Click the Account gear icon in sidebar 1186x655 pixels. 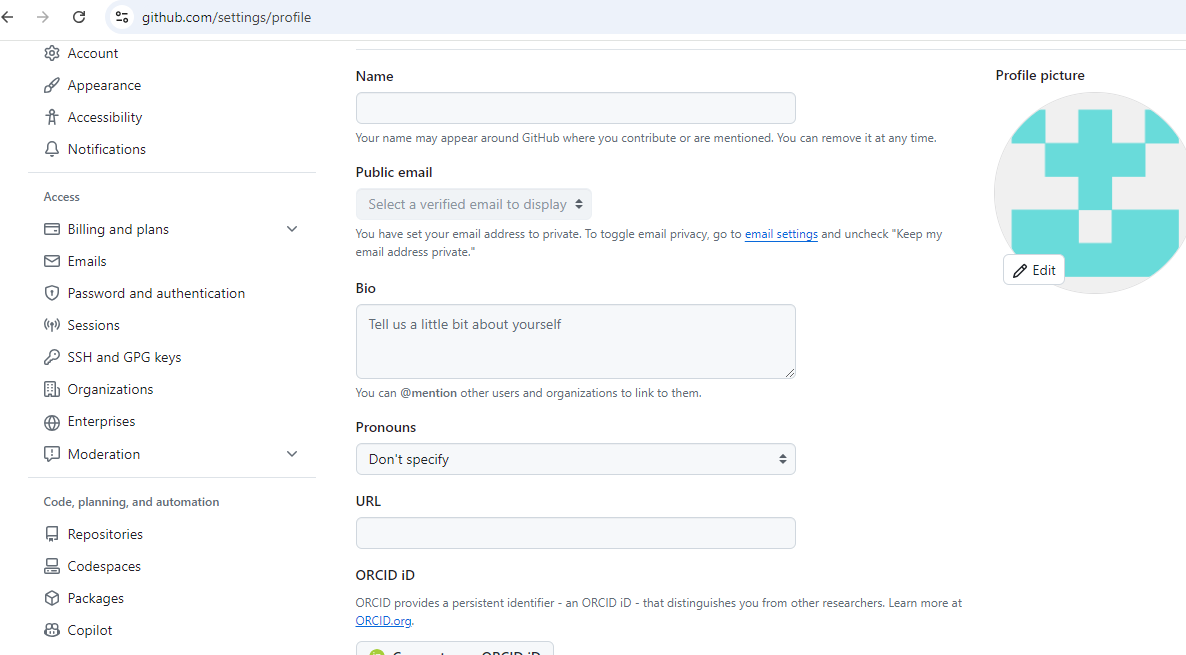[52, 53]
